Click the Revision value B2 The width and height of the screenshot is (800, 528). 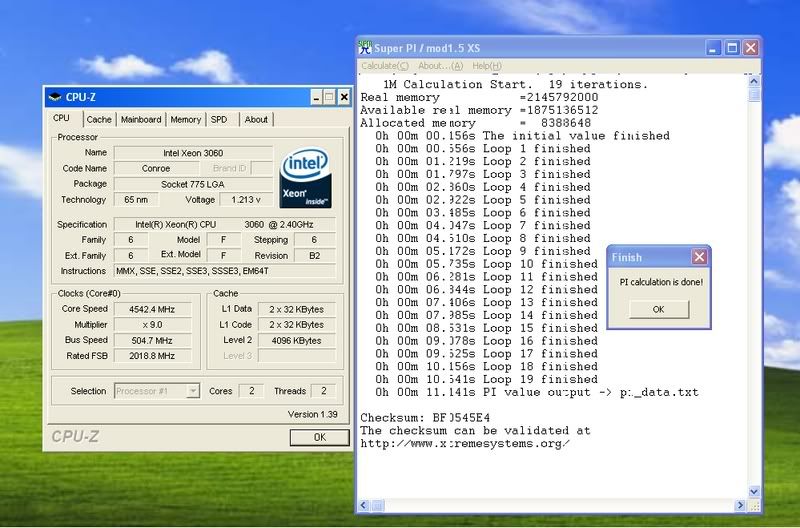[315, 256]
